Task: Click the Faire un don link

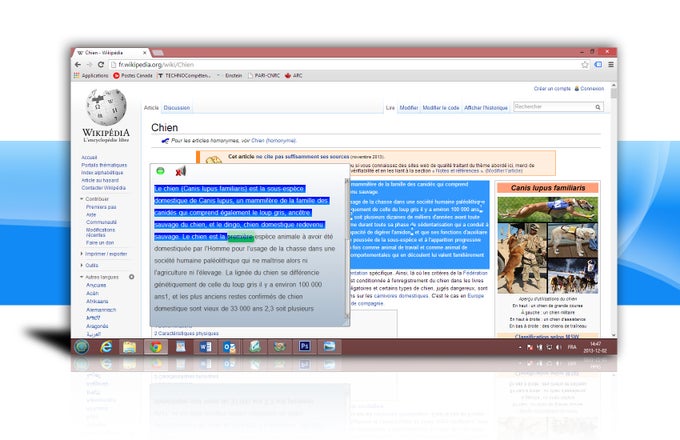Action: [x=100, y=243]
